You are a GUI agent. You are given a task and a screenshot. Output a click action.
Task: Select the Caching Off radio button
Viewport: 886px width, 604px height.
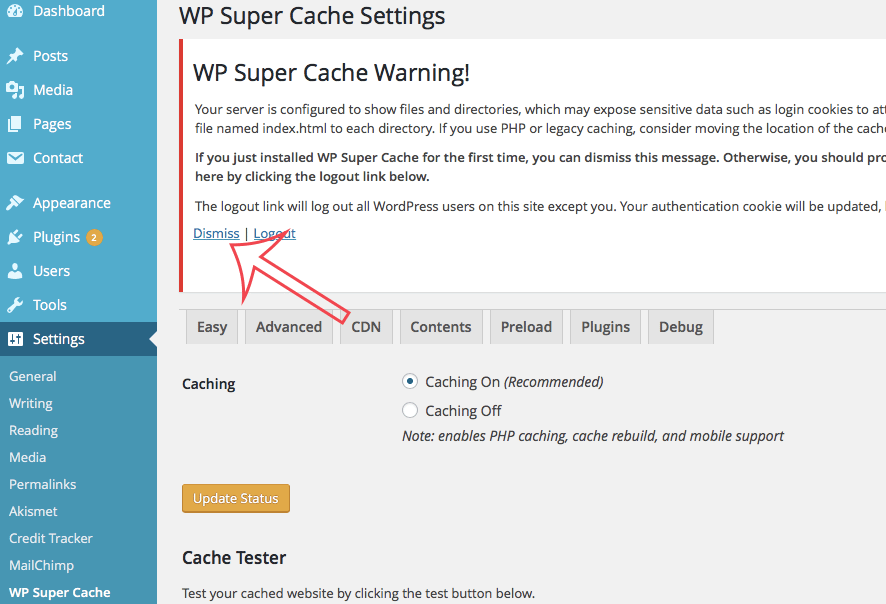(x=410, y=410)
